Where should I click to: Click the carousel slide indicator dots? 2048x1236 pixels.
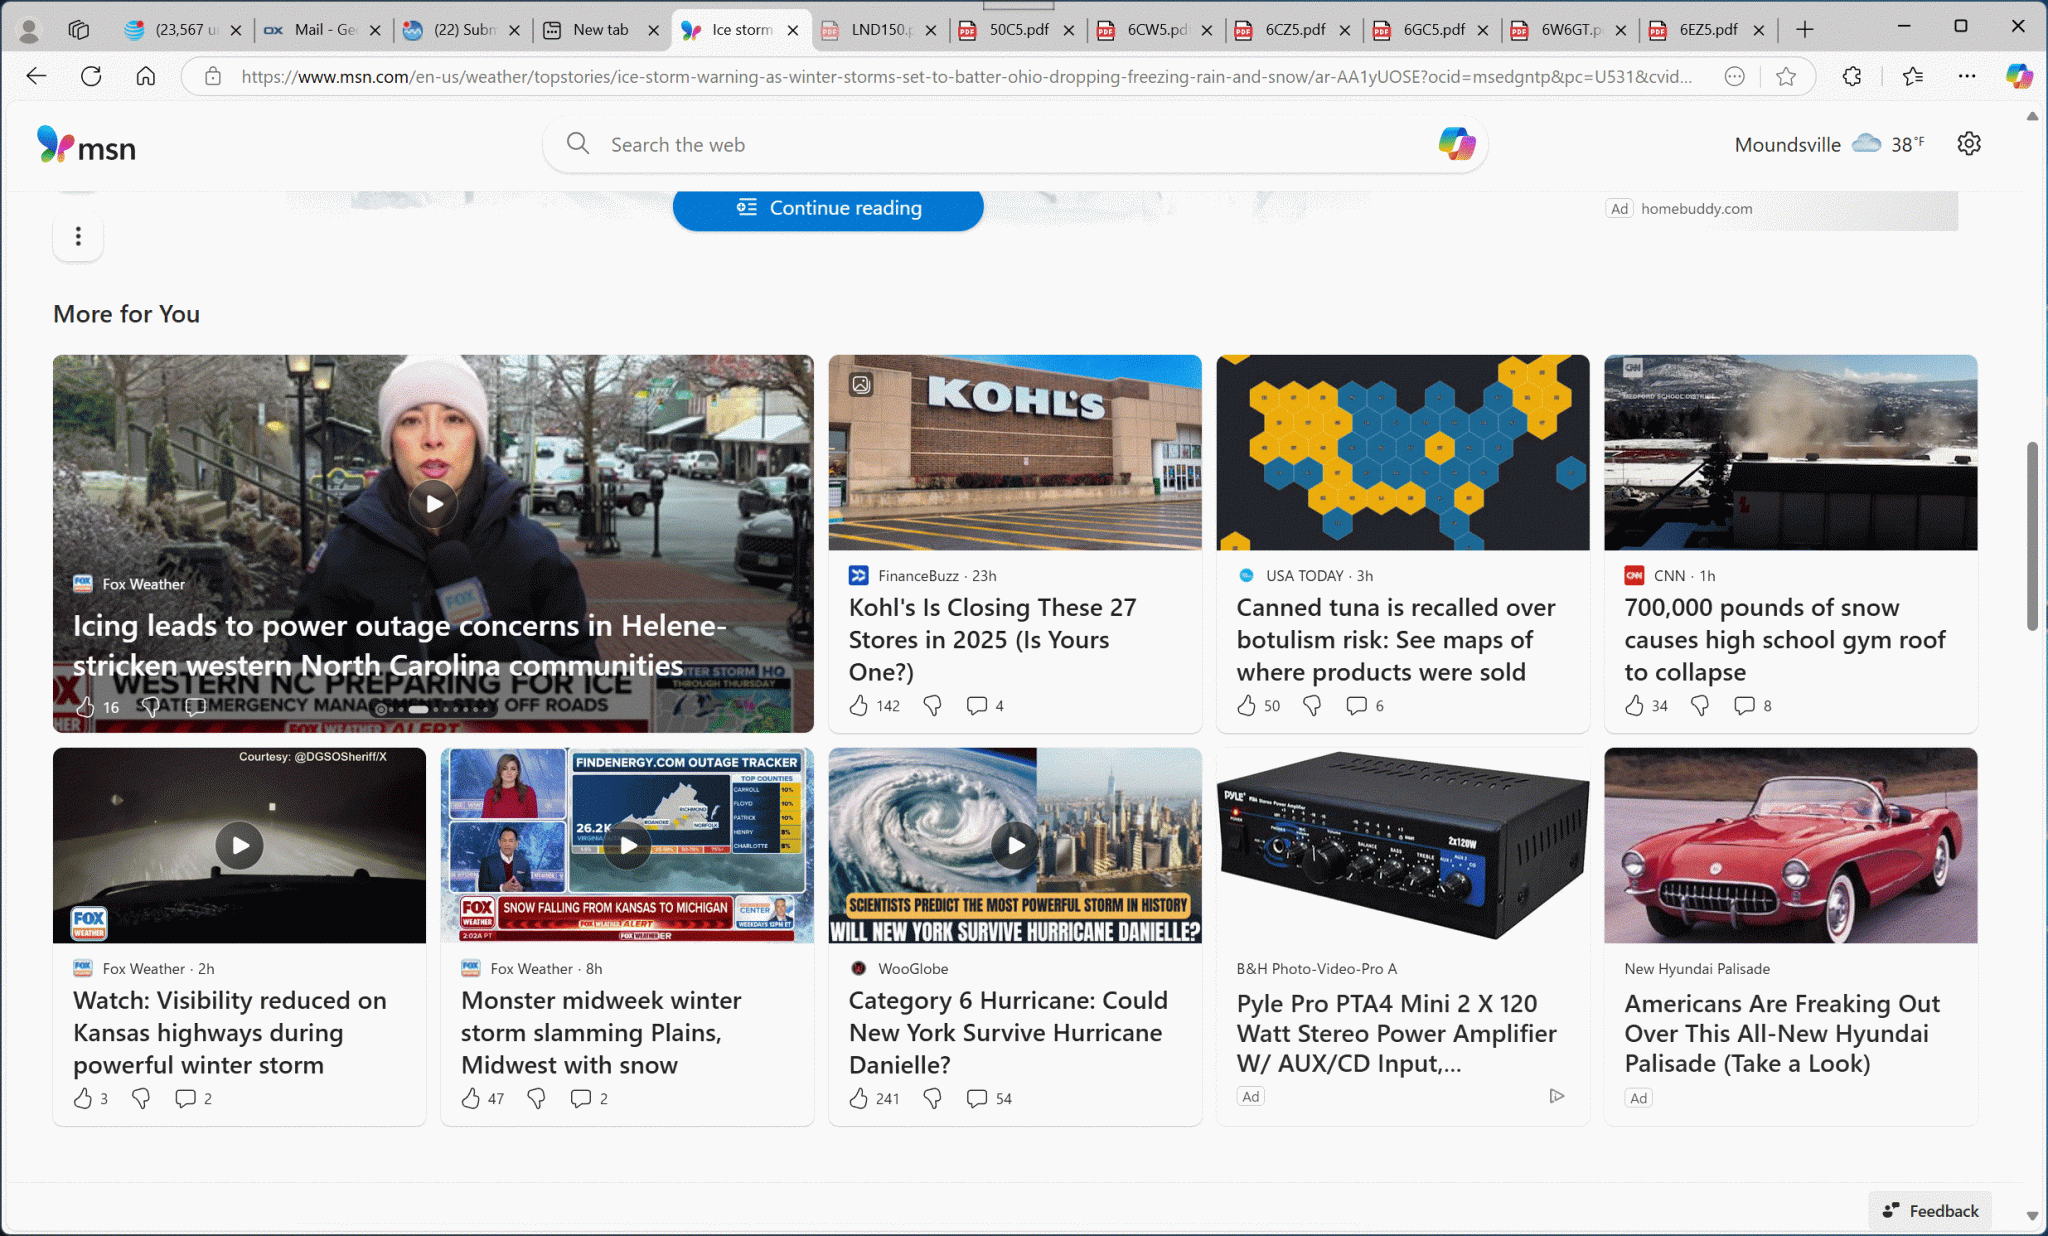click(434, 709)
